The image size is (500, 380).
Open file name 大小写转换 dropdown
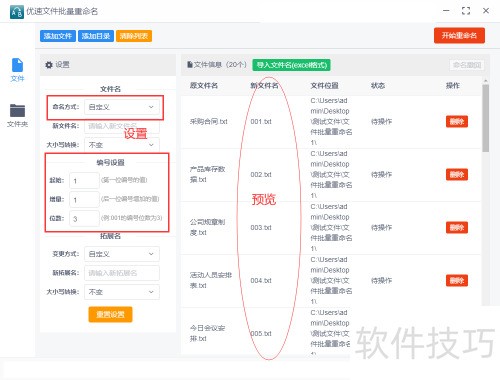point(122,145)
